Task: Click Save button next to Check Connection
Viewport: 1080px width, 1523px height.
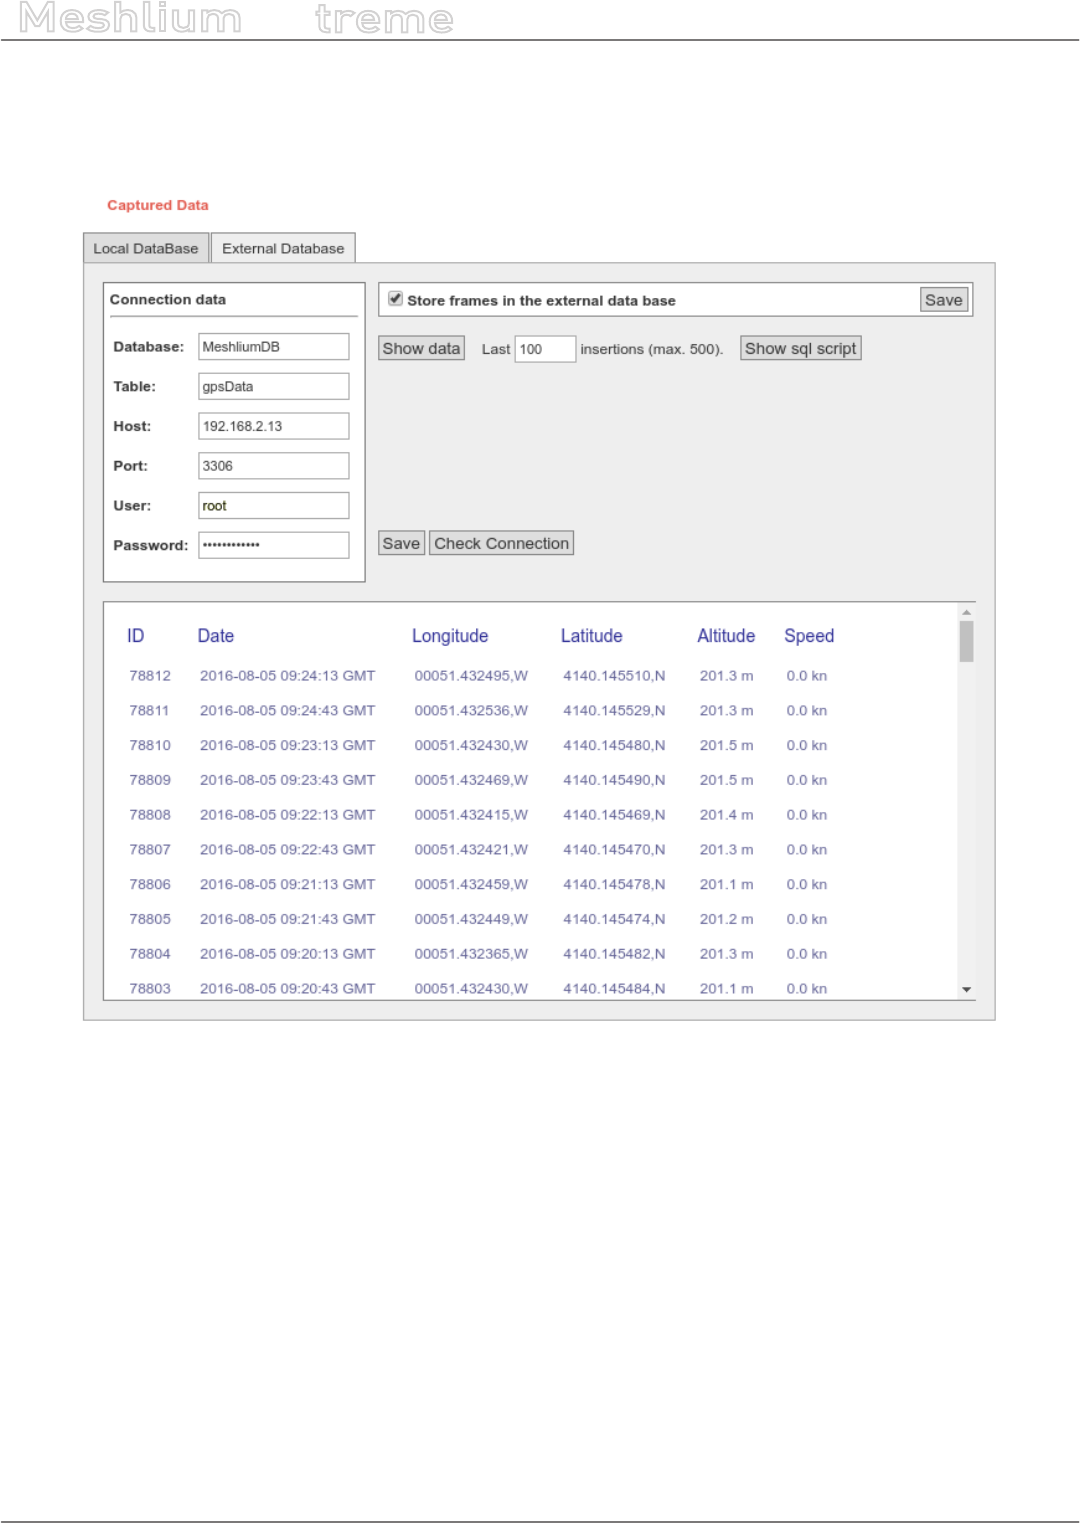Action: (401, 543)
